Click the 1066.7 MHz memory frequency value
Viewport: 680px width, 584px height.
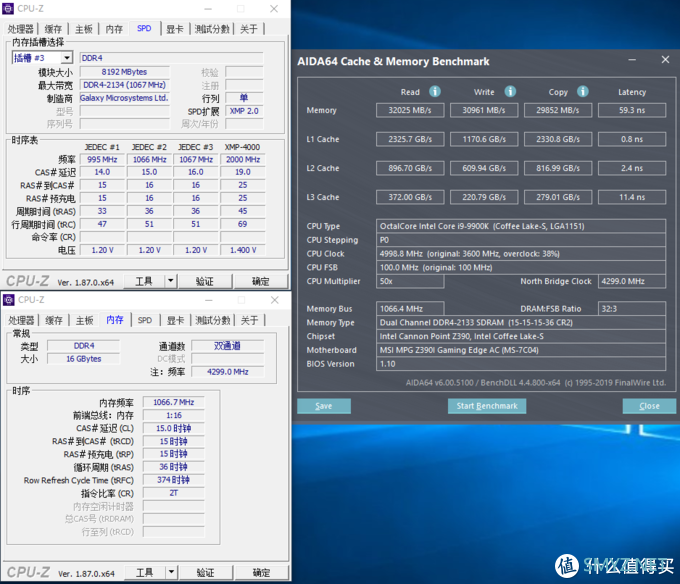coord(173,402)
